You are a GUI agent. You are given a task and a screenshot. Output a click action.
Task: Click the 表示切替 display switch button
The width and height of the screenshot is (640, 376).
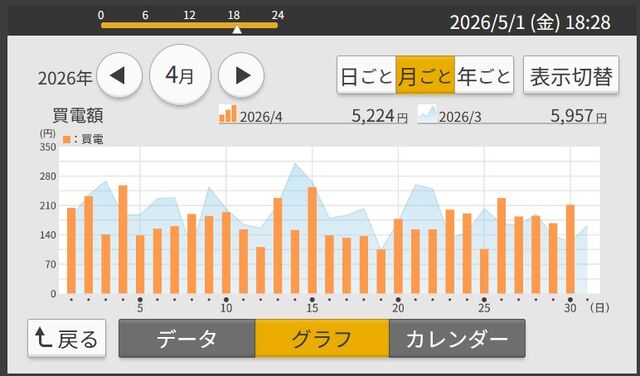571,76
